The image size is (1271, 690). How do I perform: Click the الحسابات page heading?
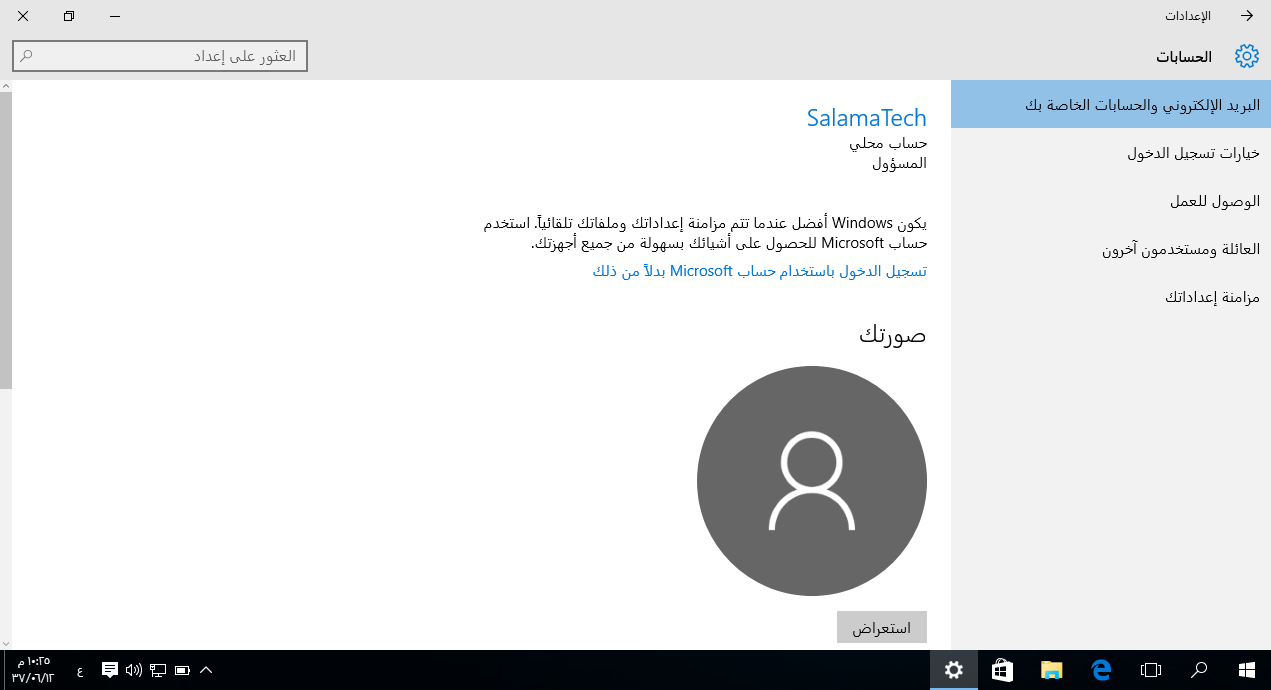click(1184, 57)
